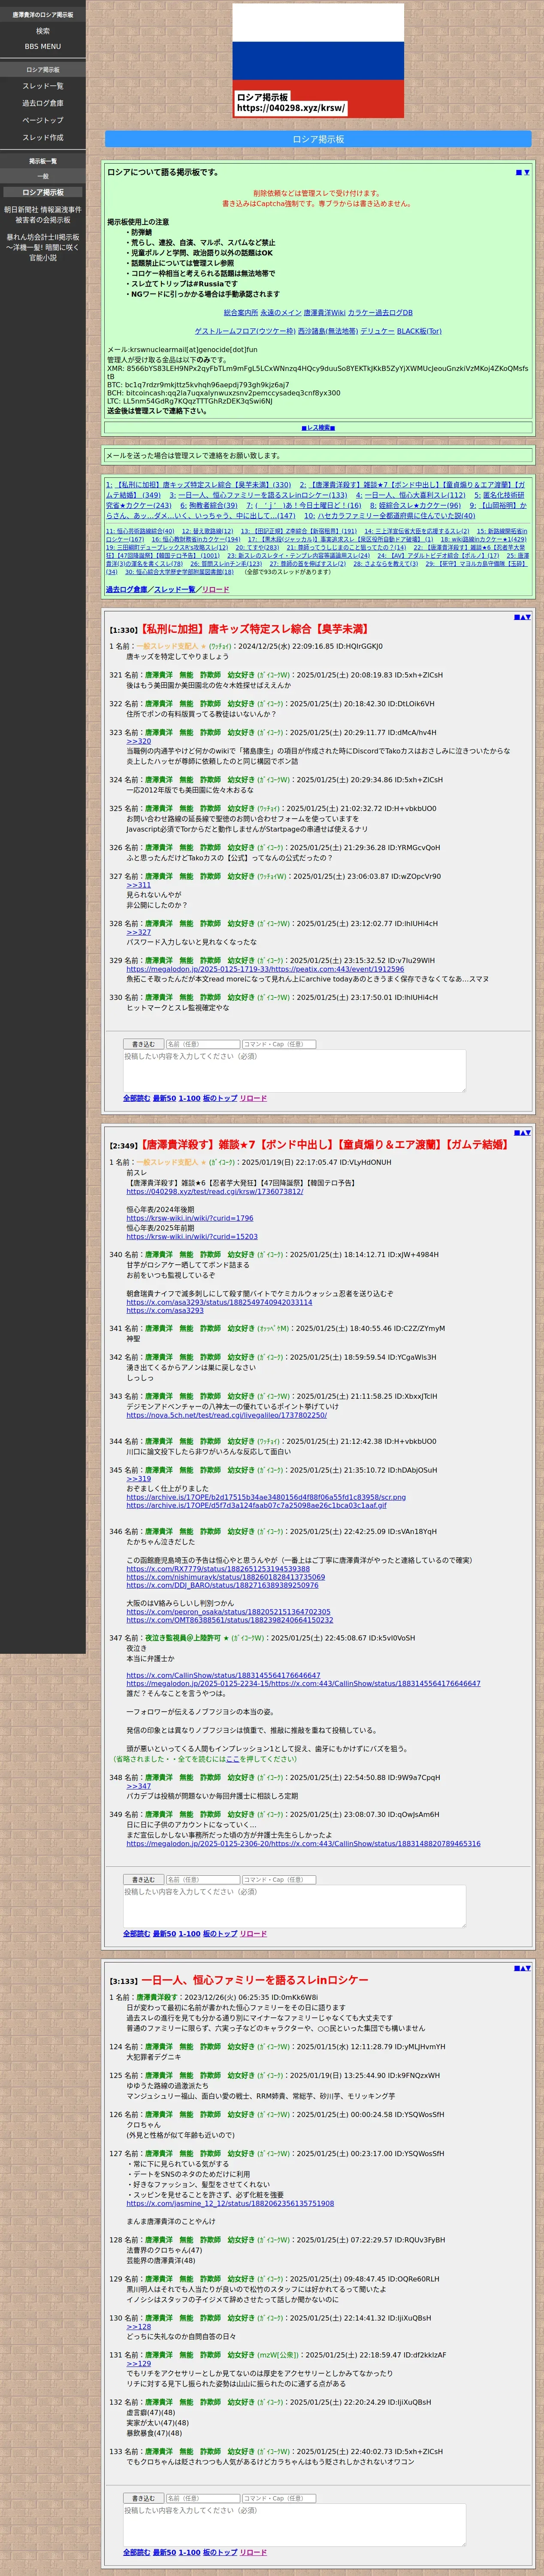Open 検索 in the sidebar
The width and height of the screenshot is (544, 2576).
(x=43, y=31)
